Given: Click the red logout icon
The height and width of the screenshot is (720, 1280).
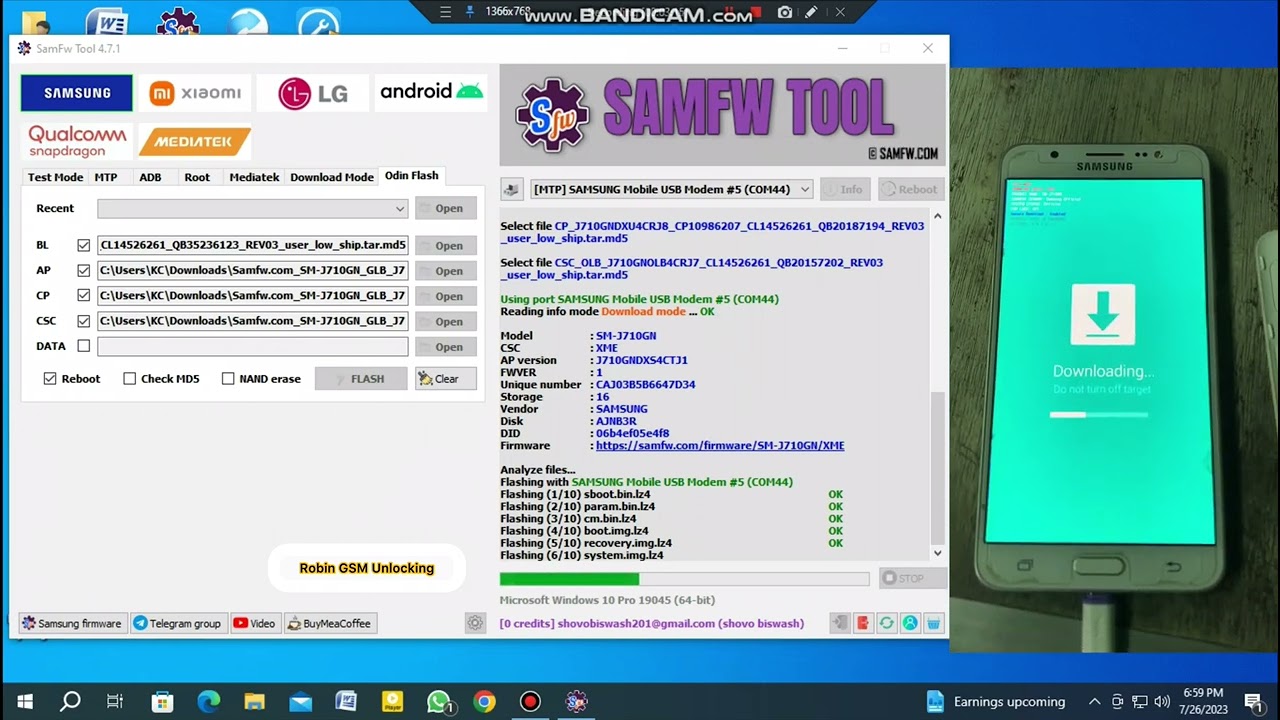Looking at the screenshot, I should [x=863, y=623].
